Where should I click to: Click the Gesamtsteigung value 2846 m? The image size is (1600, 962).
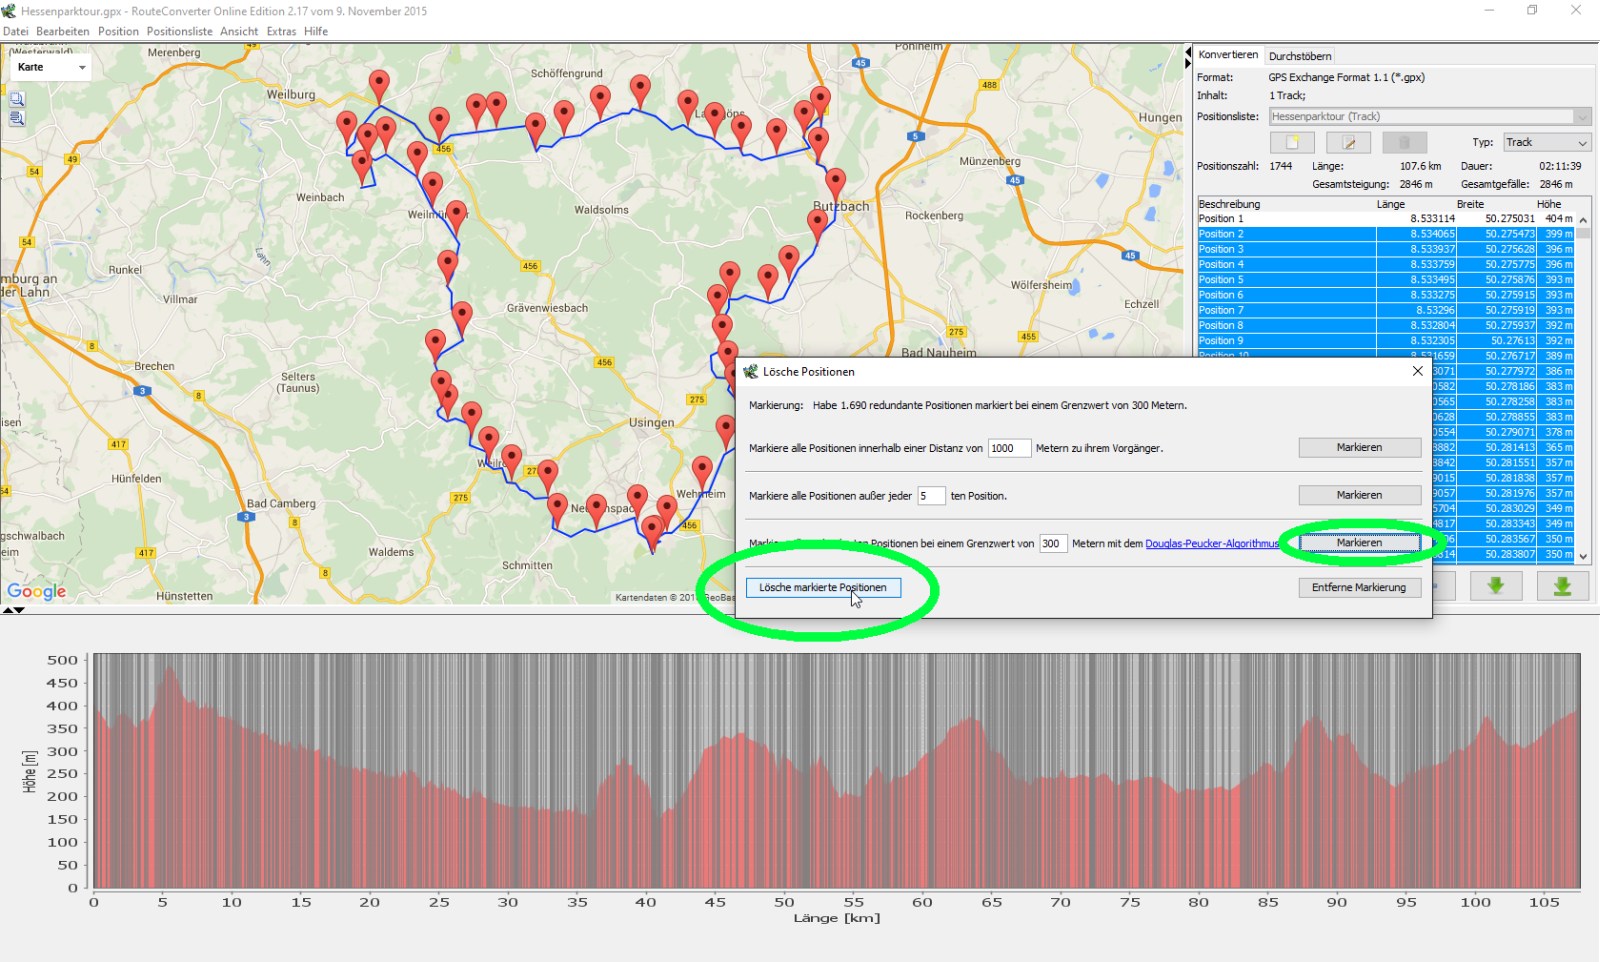(1416, 184)
